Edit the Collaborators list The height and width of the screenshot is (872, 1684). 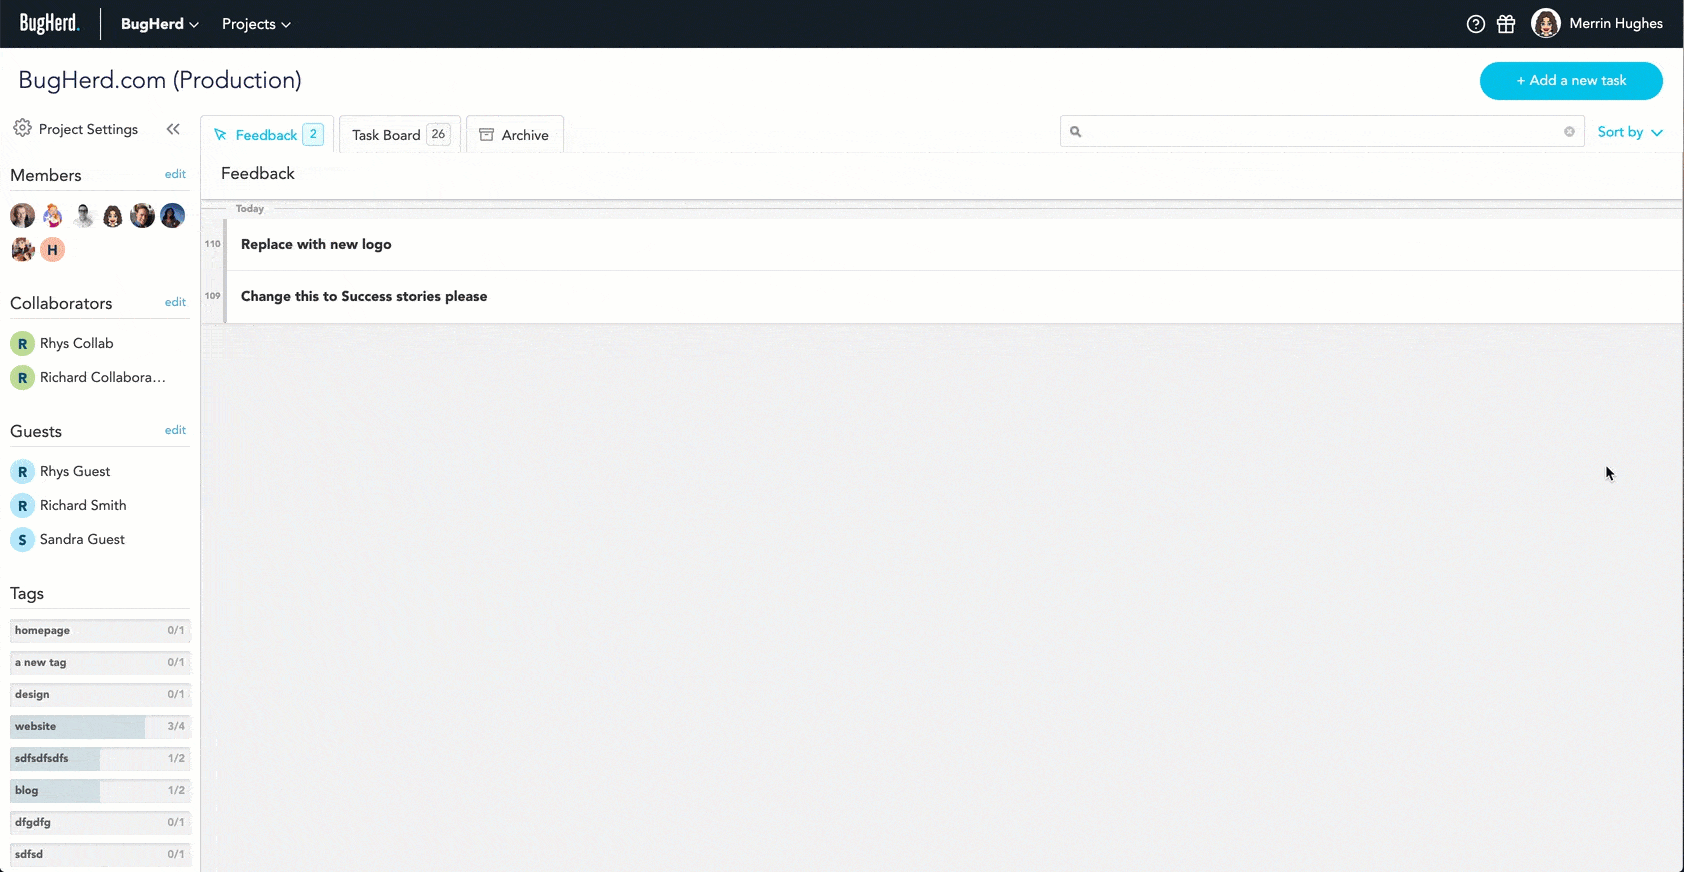coord(175,302)
